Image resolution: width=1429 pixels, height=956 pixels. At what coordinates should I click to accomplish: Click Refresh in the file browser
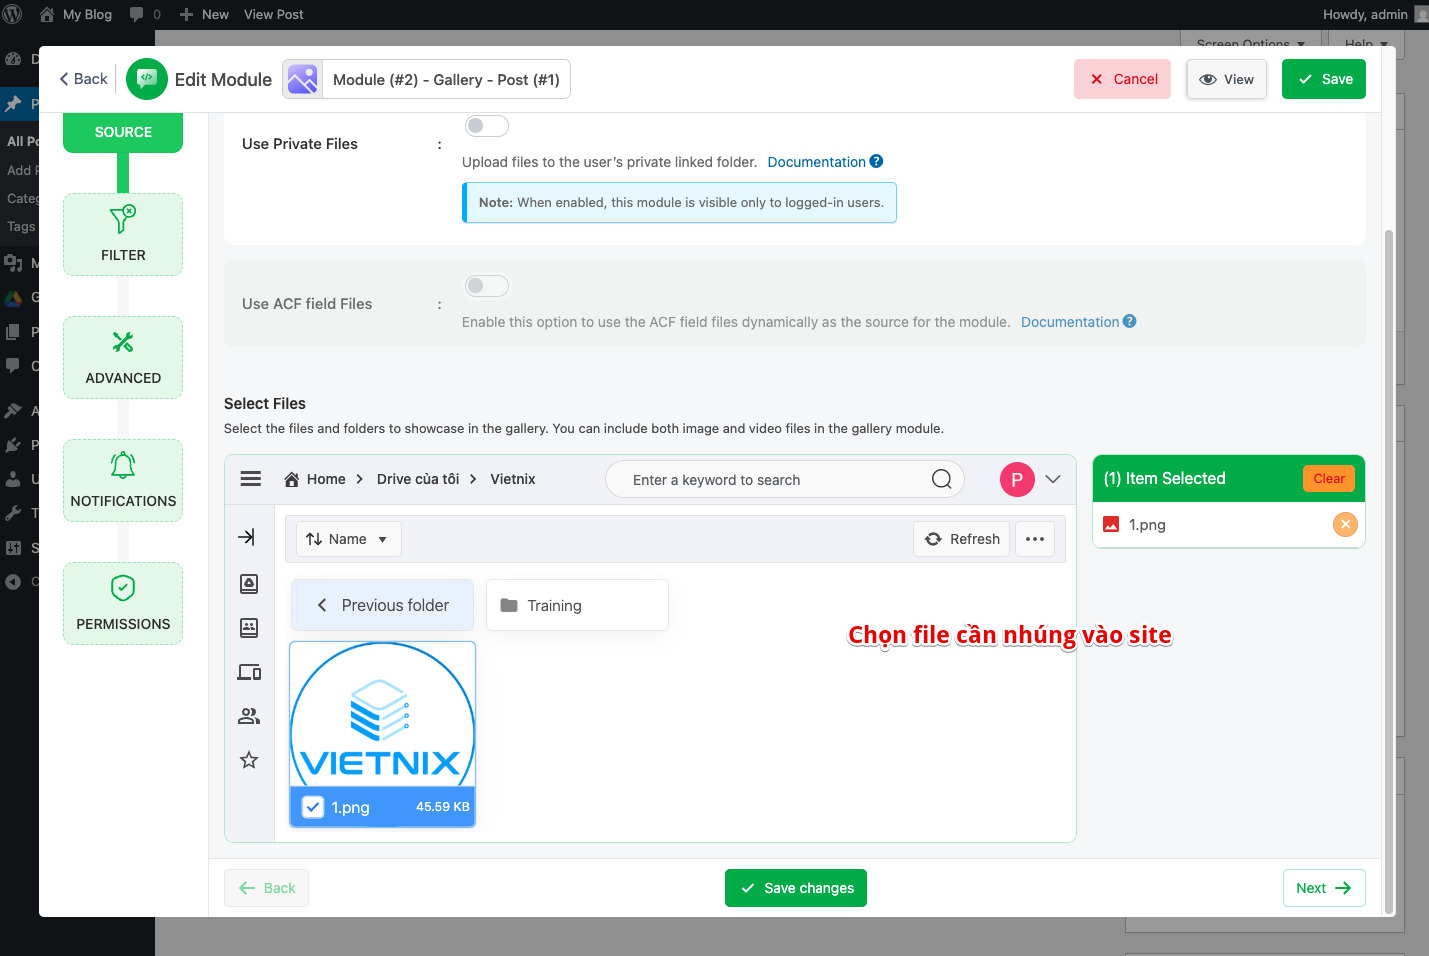click(962, 539)
